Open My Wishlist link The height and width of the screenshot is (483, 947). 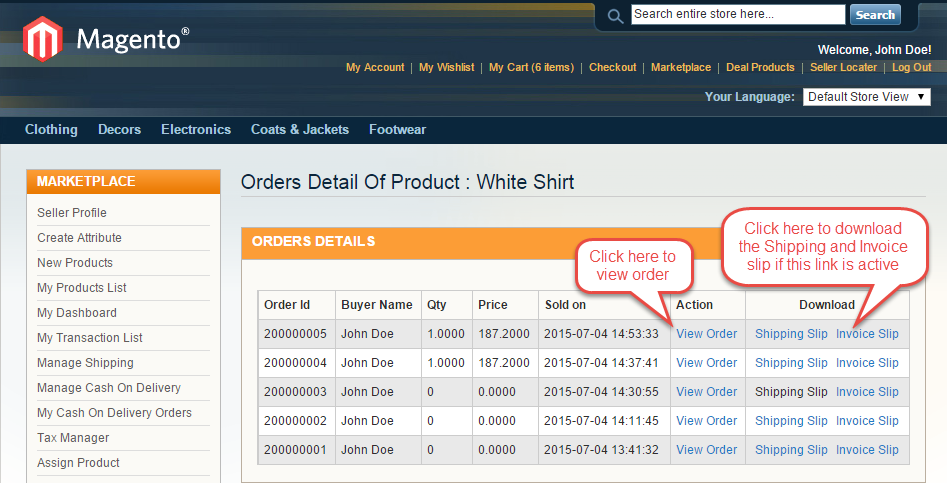[x=447, y=68]
